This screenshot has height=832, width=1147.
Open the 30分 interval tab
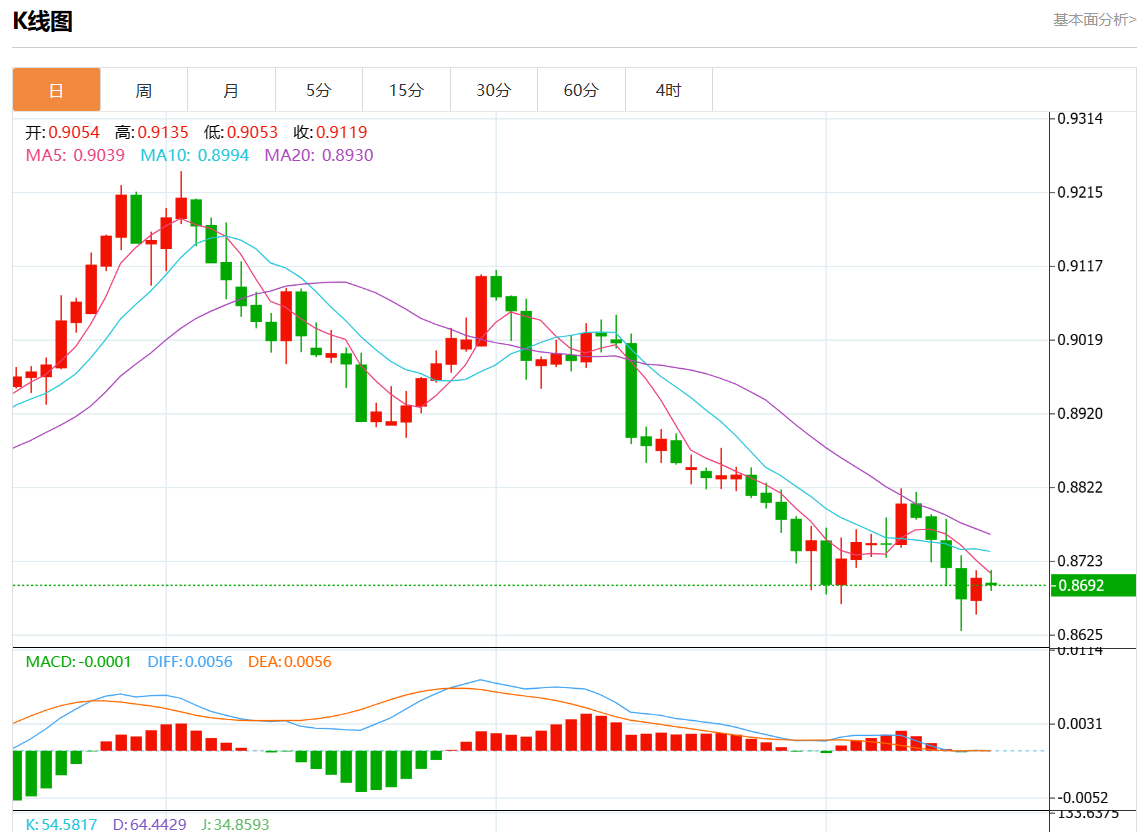coord(494,90)
